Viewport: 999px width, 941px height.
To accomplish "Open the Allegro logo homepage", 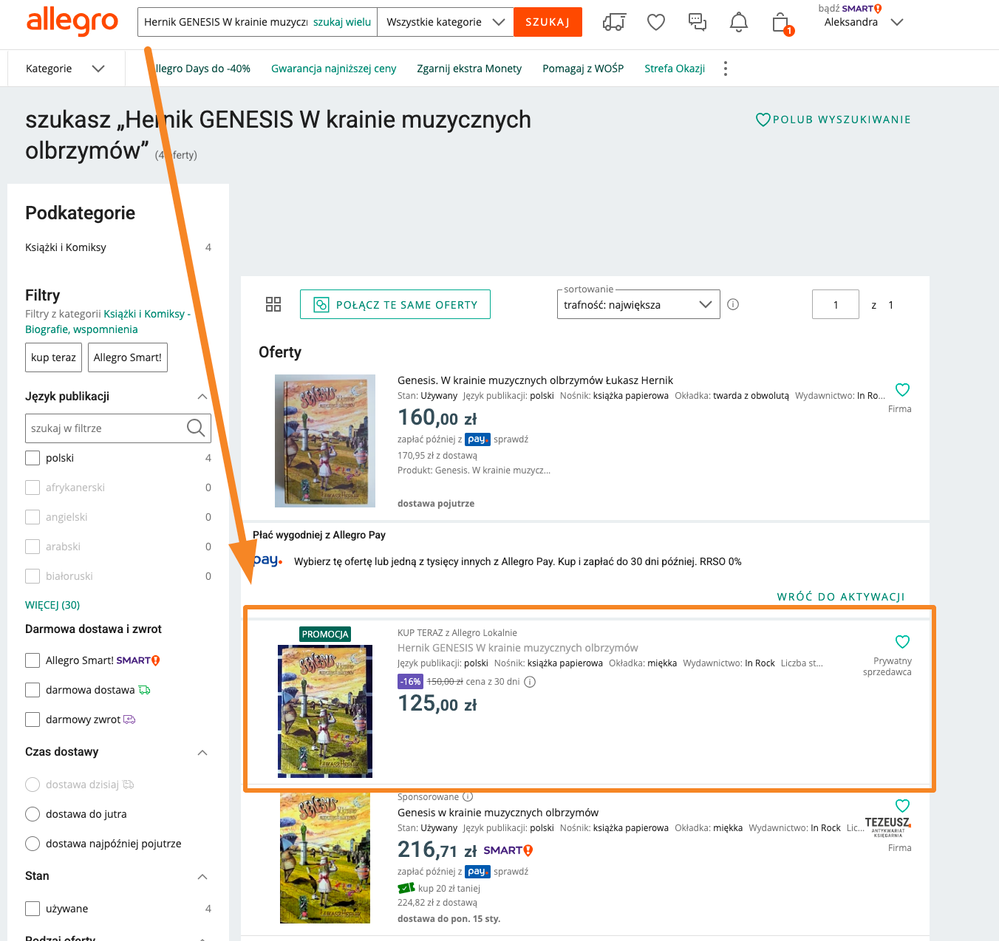I will pyautogui.click(x=72, y=22).
